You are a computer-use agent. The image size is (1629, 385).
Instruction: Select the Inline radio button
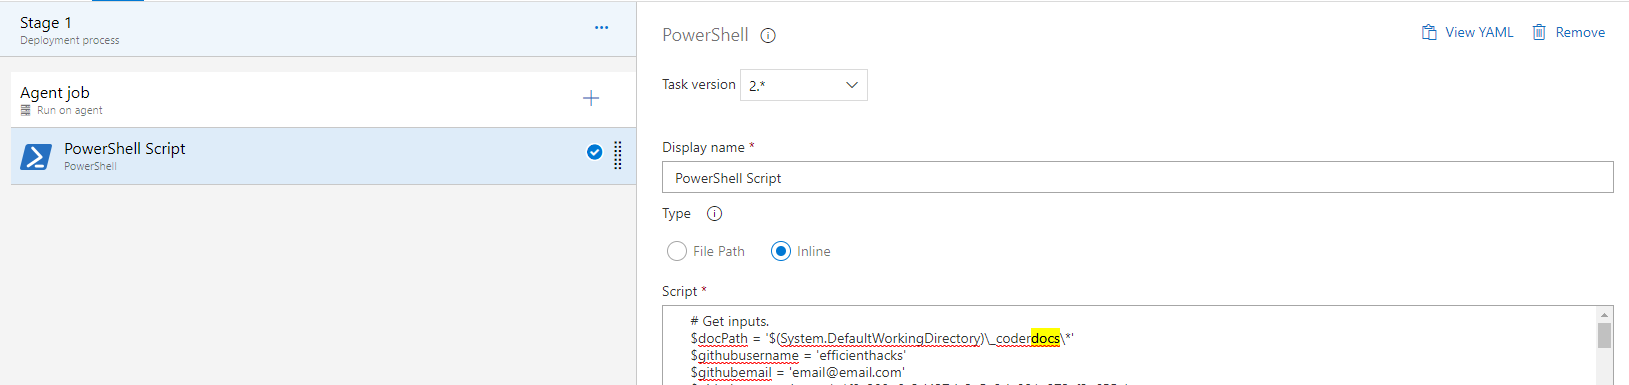[x=781, y=251]
